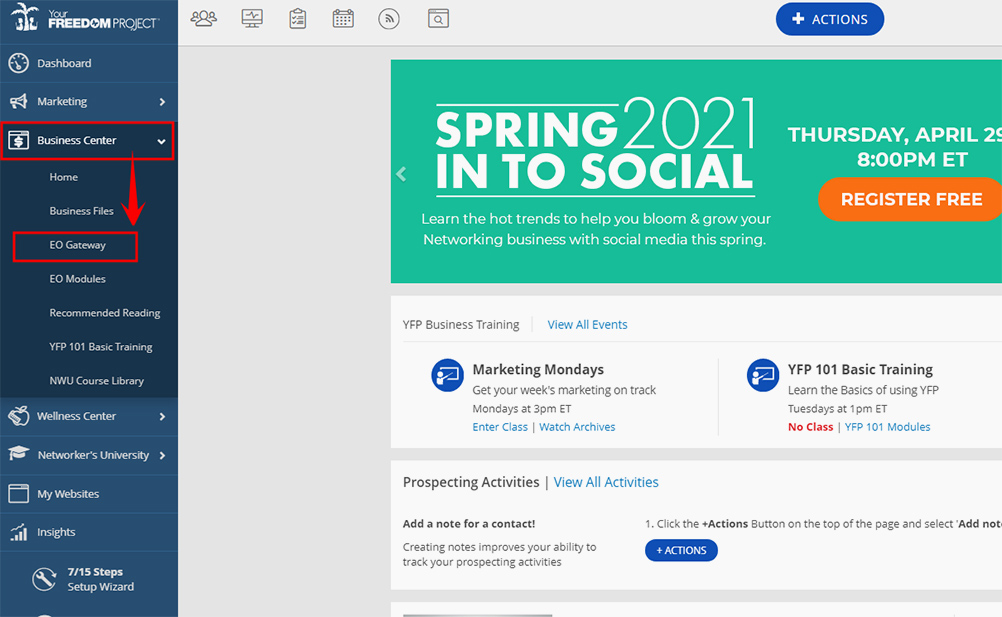The image size is (1002, 617).
Task: Click the small + ACTIONS button under prospecting
Action: (681, 550)
